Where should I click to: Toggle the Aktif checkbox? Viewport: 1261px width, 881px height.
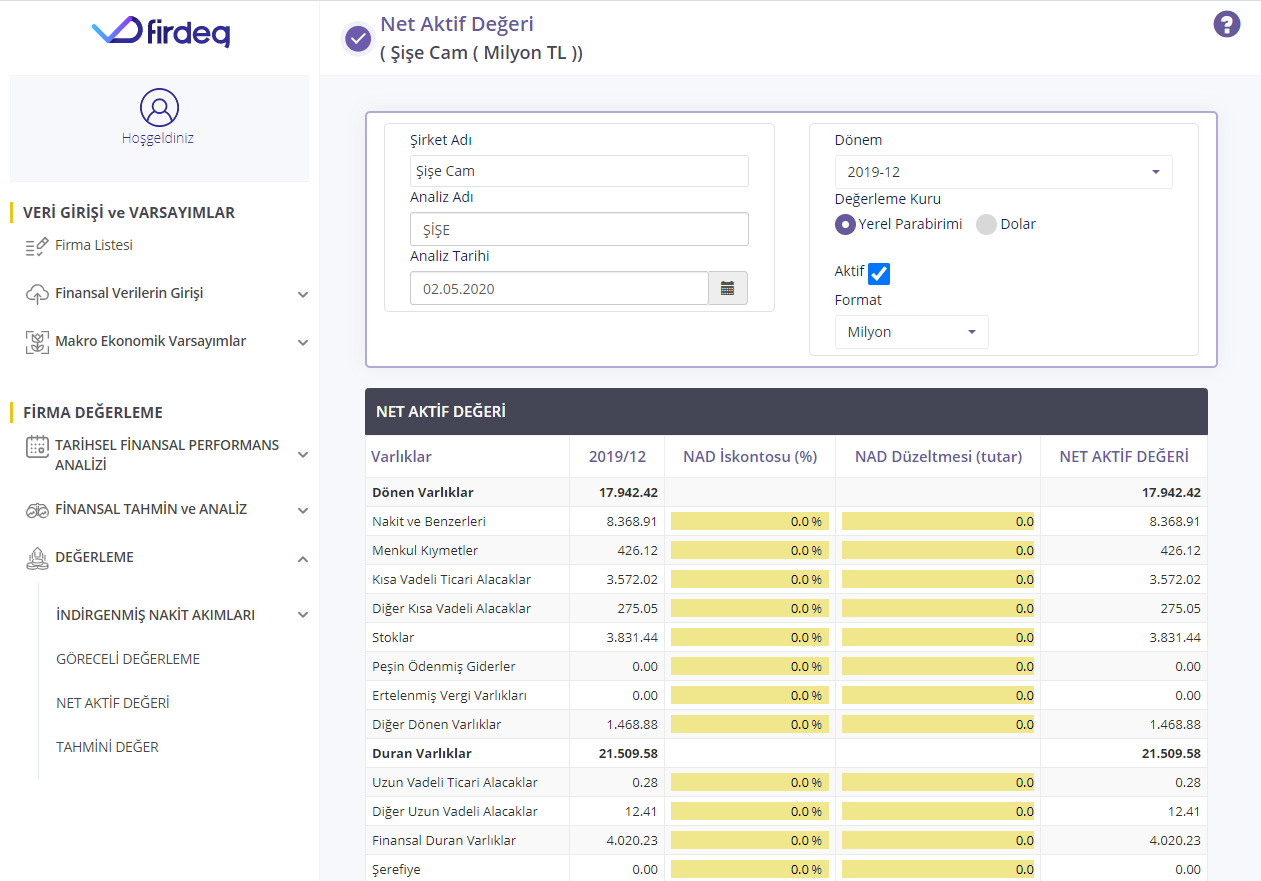(x=879, y=273)
